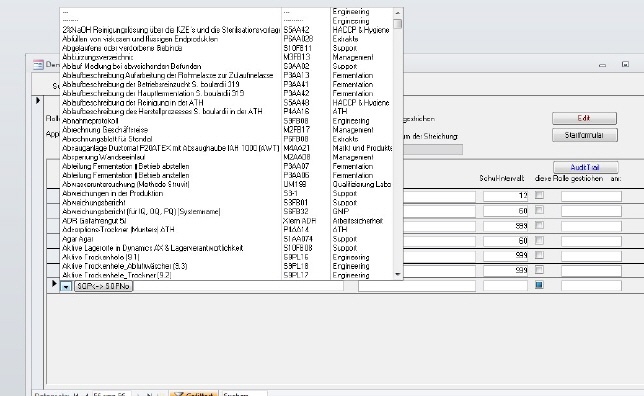
Task: Click 'GMP' department cell in list
Action: [340, 212]
